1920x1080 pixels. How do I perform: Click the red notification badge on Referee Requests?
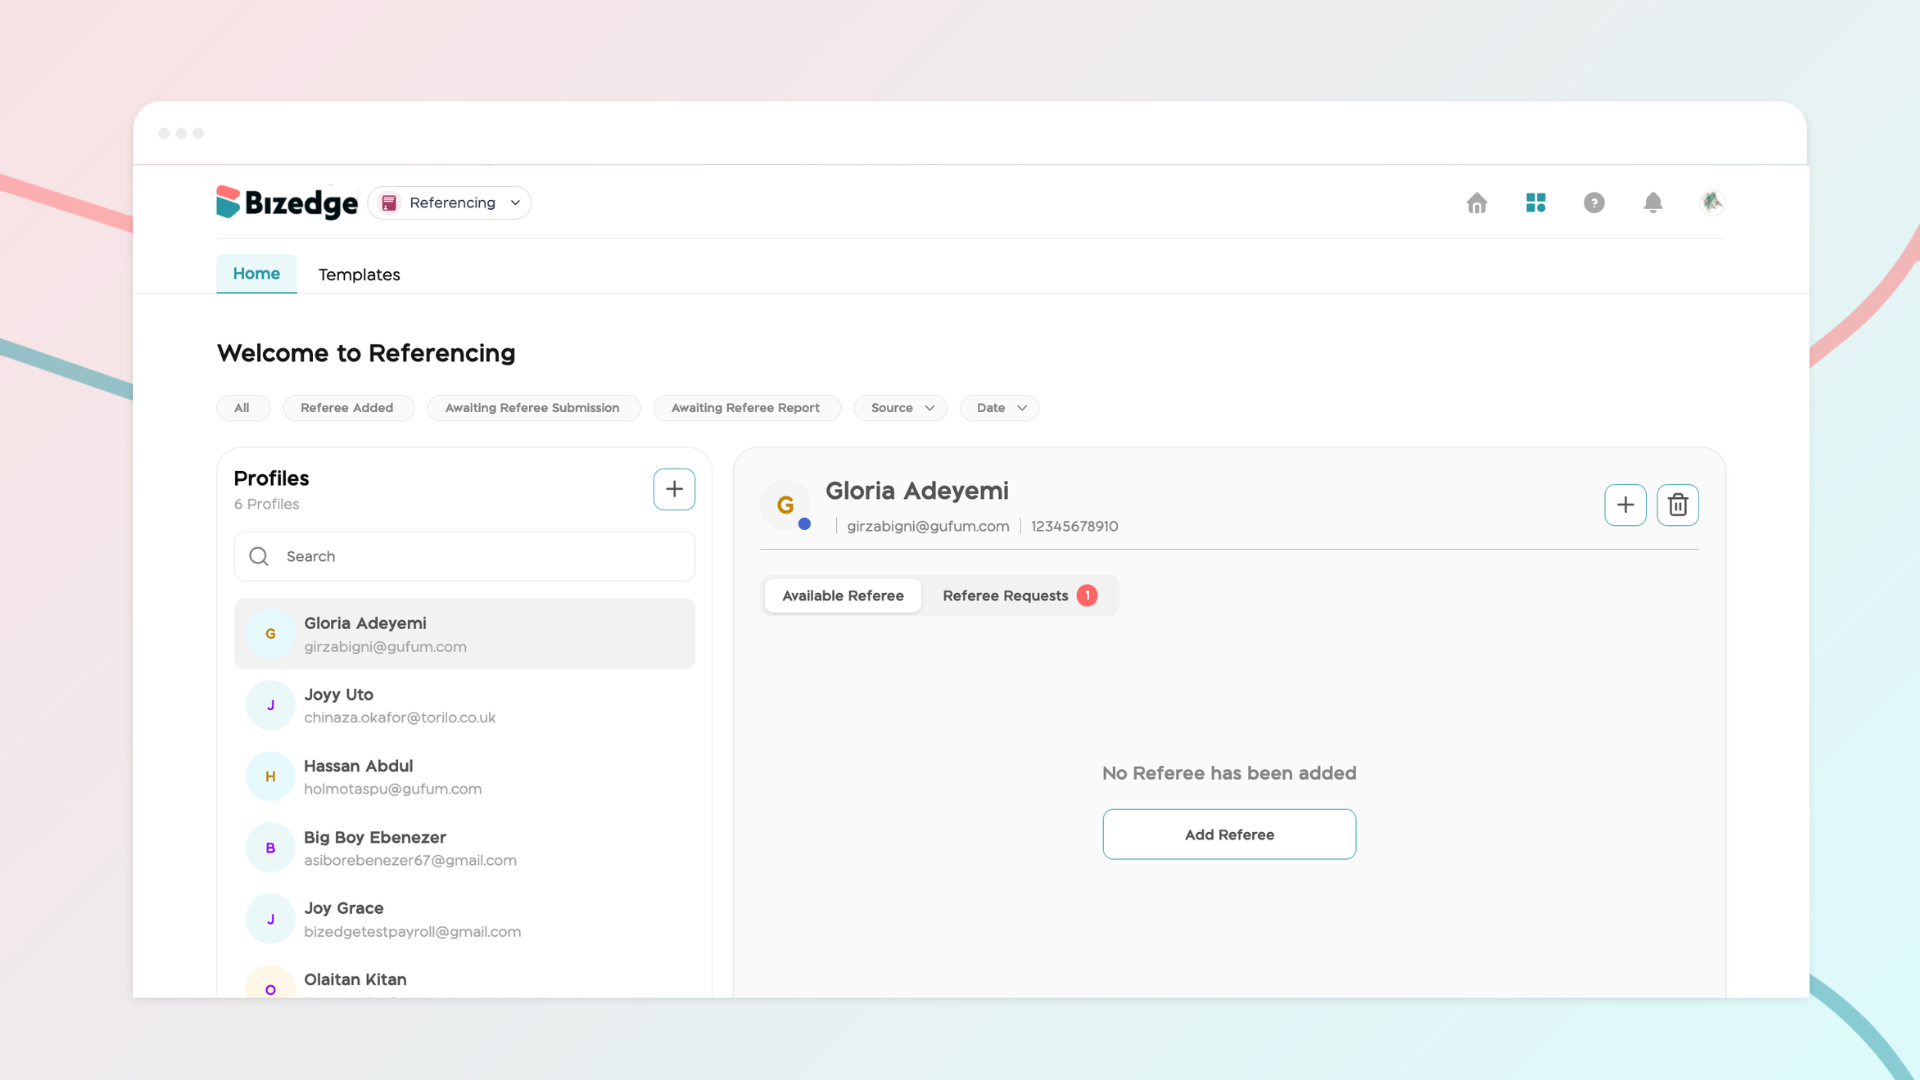[1087, 595]
